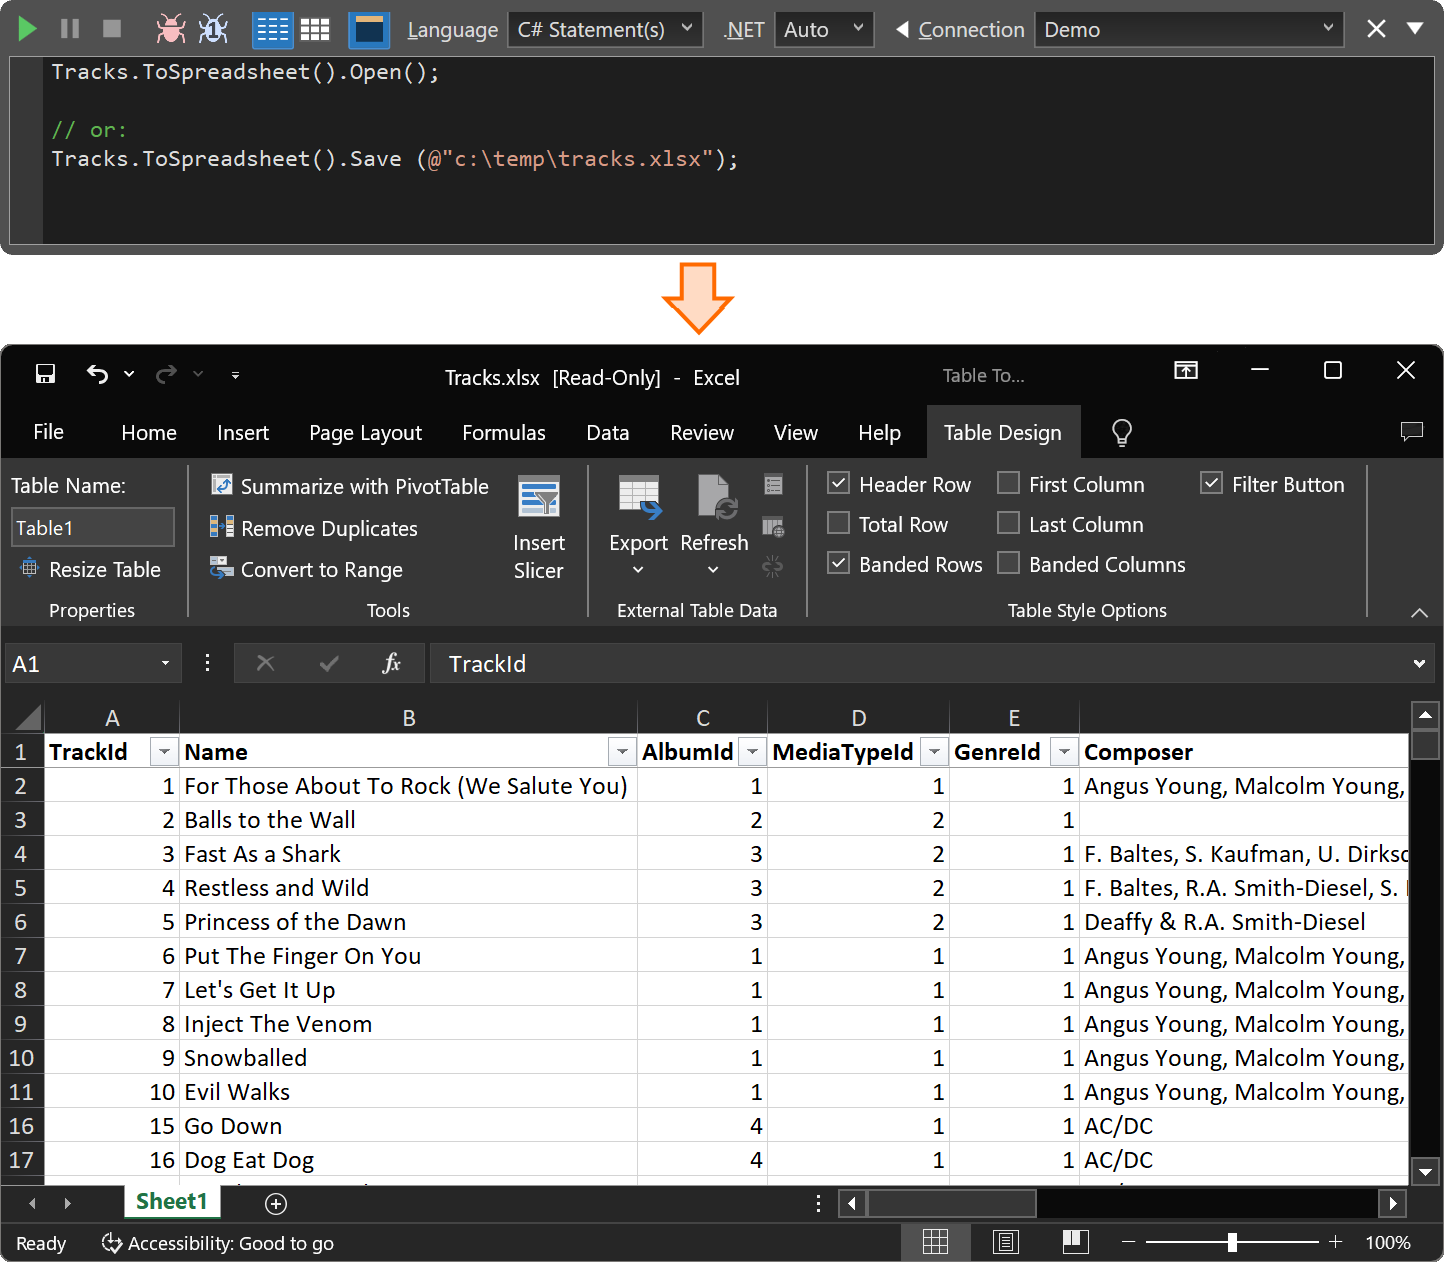Expand the formula bar chevron
The height and width of the screenshot is (1262, 1444).
1419,664
